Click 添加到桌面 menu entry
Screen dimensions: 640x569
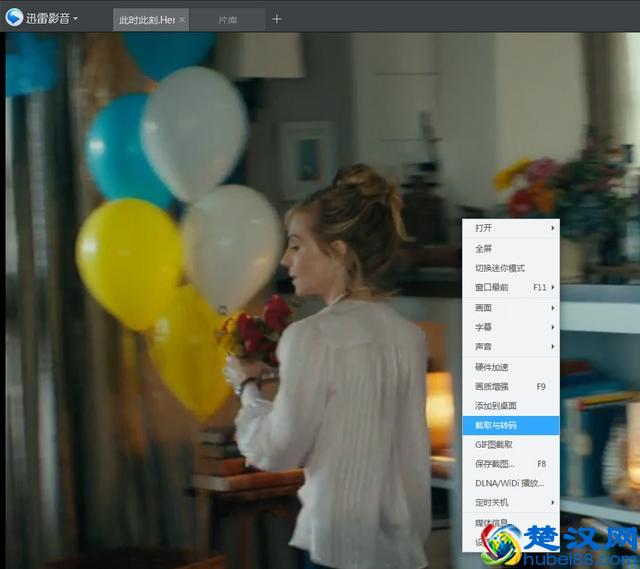[x=510, y=405]
